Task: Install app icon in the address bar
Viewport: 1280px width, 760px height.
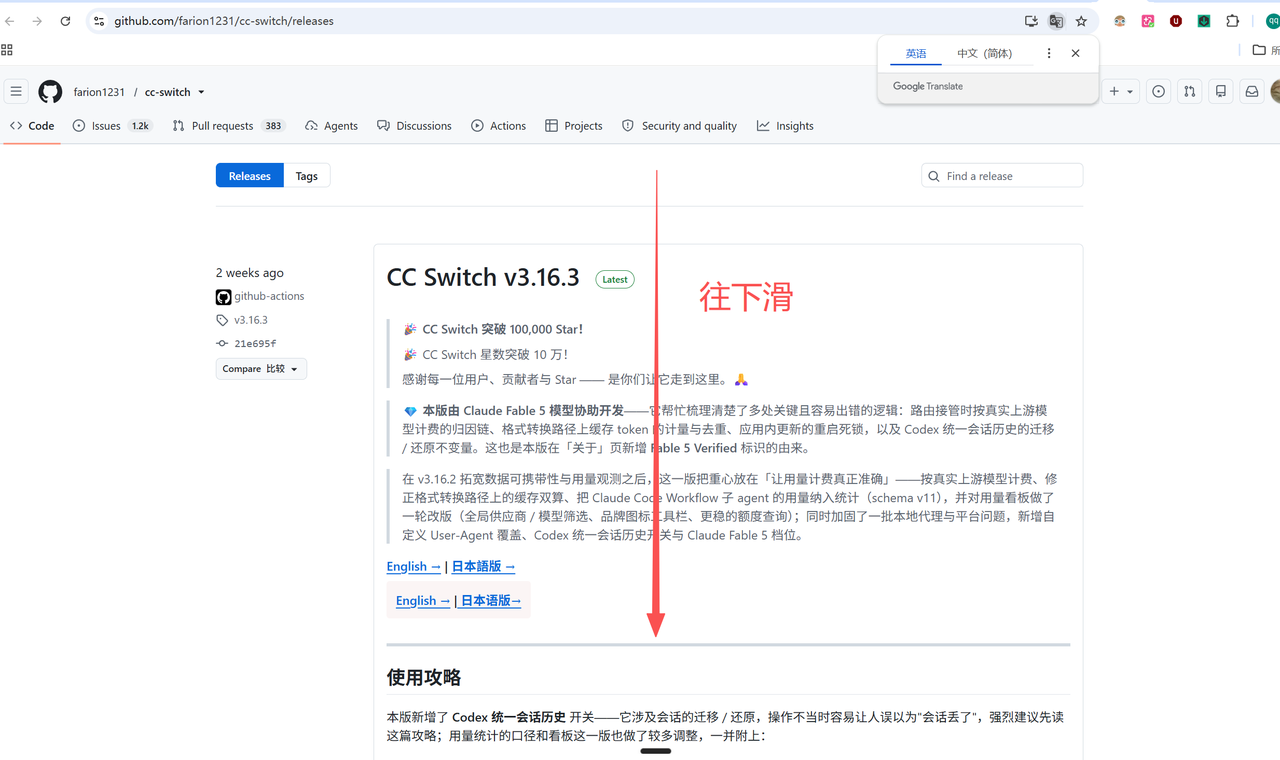Action: [x=1031, y=21]
